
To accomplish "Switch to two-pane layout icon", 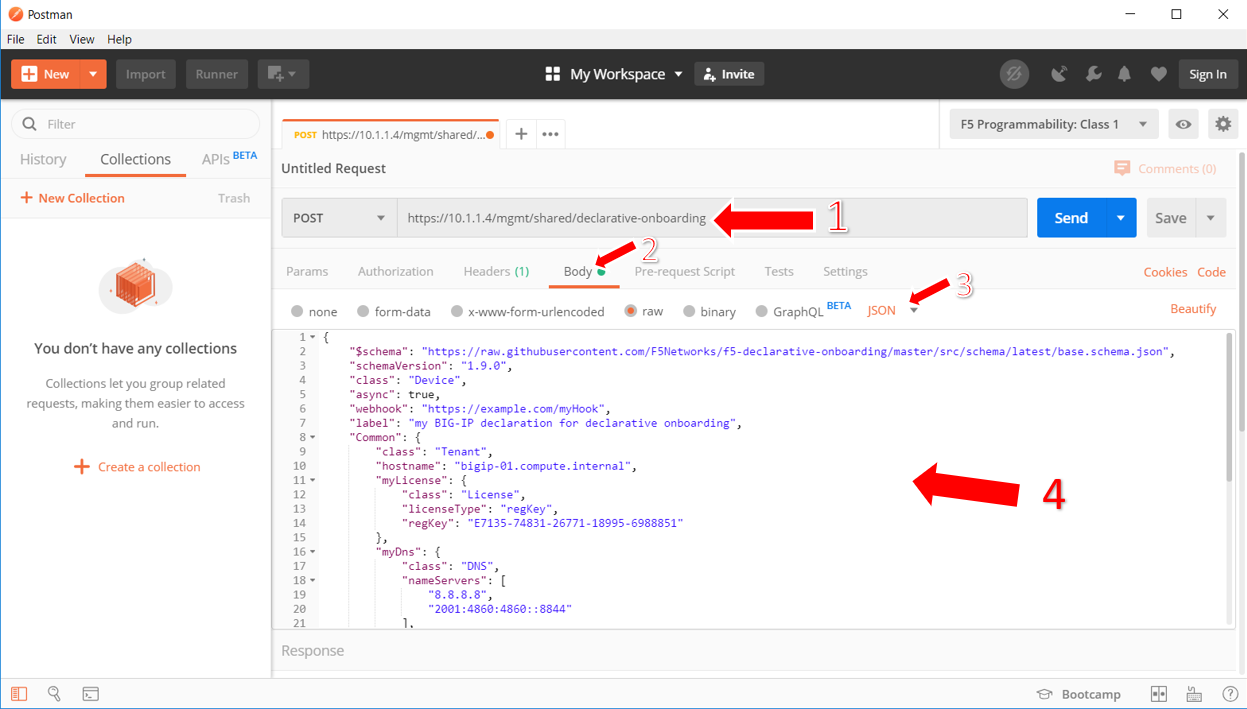I will (x=1159, y=694).
